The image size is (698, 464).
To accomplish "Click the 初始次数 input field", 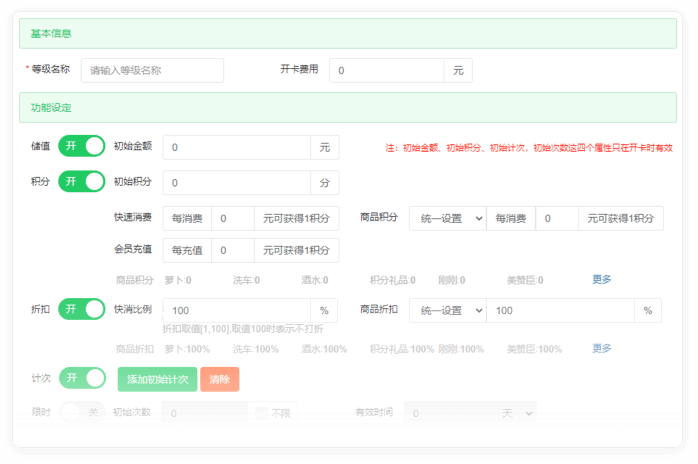I will (x=205, y=413).
